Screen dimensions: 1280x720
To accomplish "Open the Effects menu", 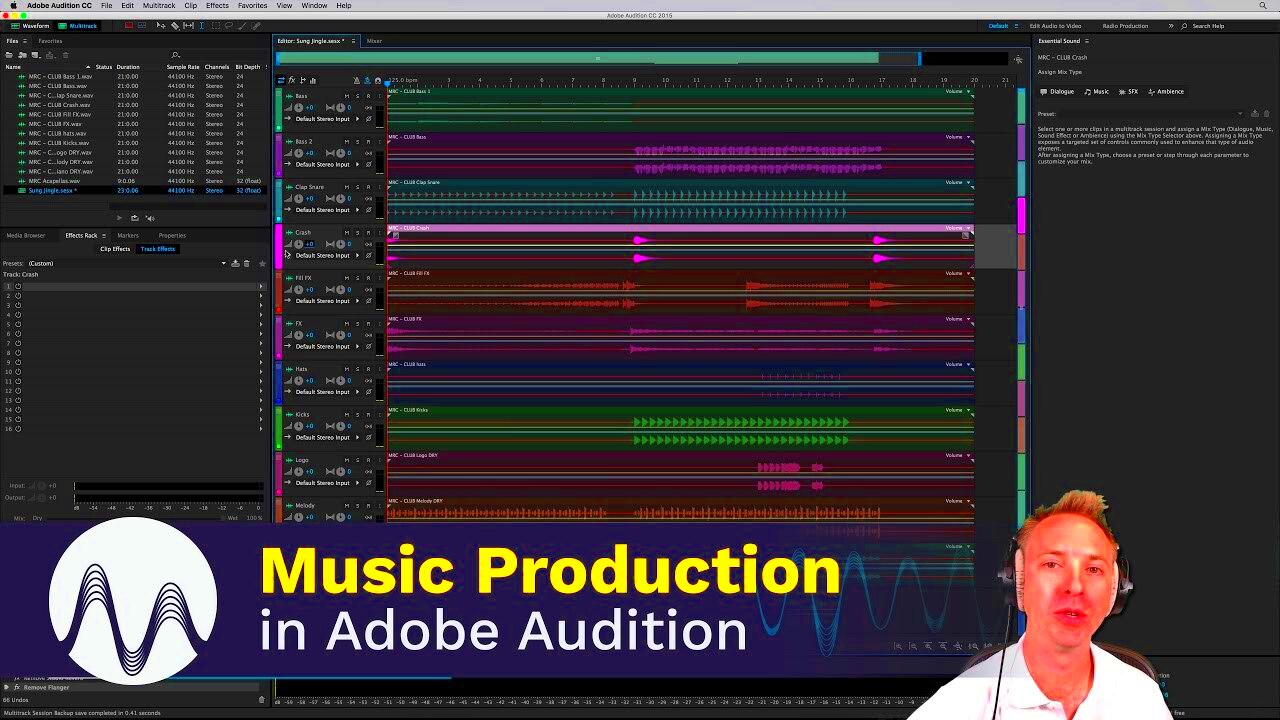I will [216, 5].
